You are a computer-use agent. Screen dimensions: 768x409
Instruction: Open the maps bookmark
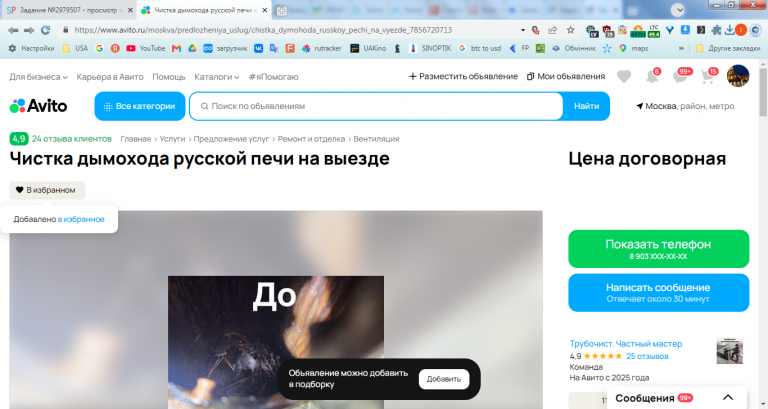click(x=633, y=48)
